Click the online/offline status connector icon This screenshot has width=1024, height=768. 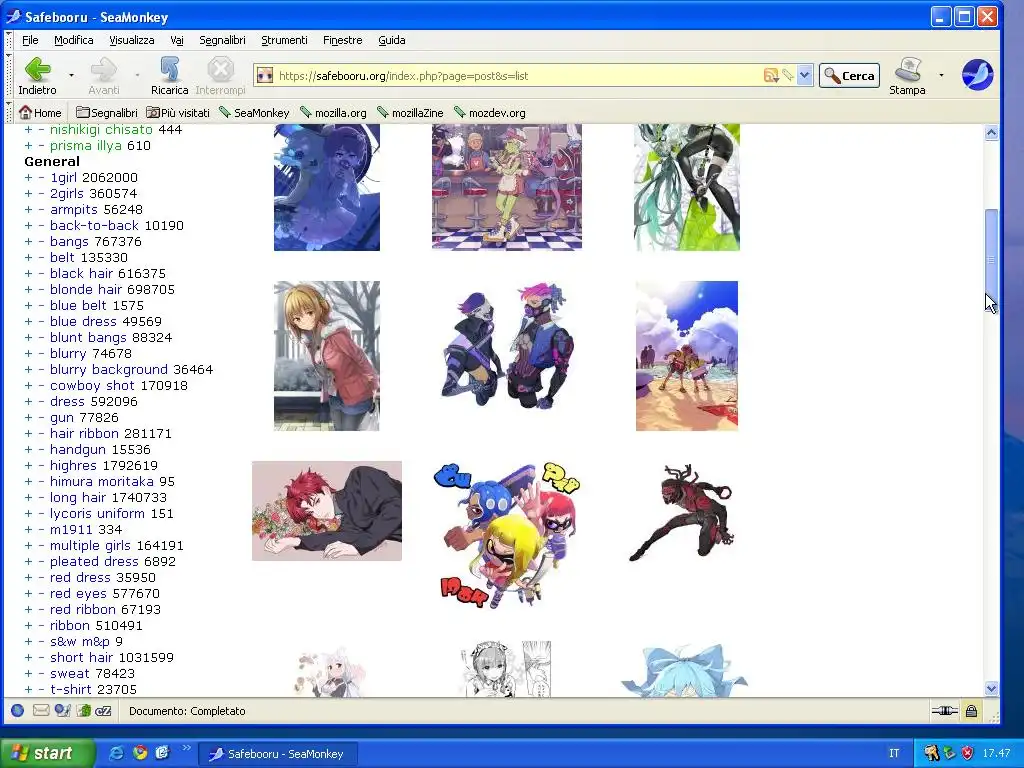point(944,711)
